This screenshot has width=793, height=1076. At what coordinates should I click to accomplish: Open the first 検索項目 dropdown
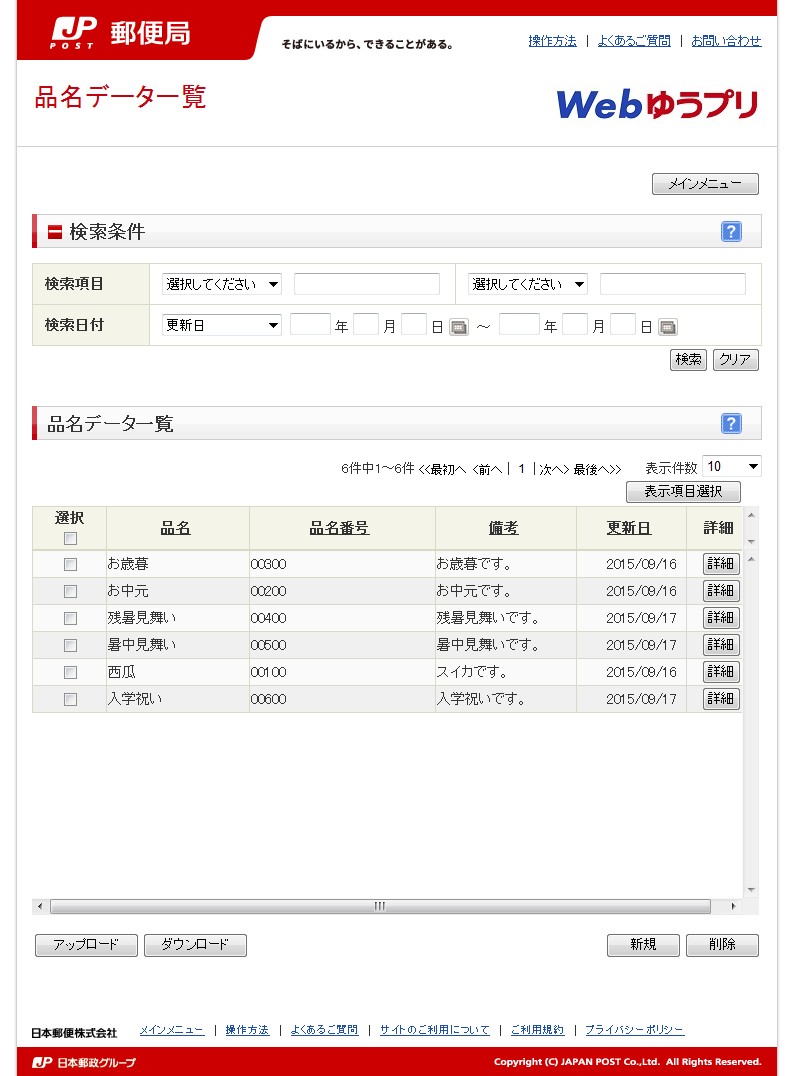tap(222, 284)
